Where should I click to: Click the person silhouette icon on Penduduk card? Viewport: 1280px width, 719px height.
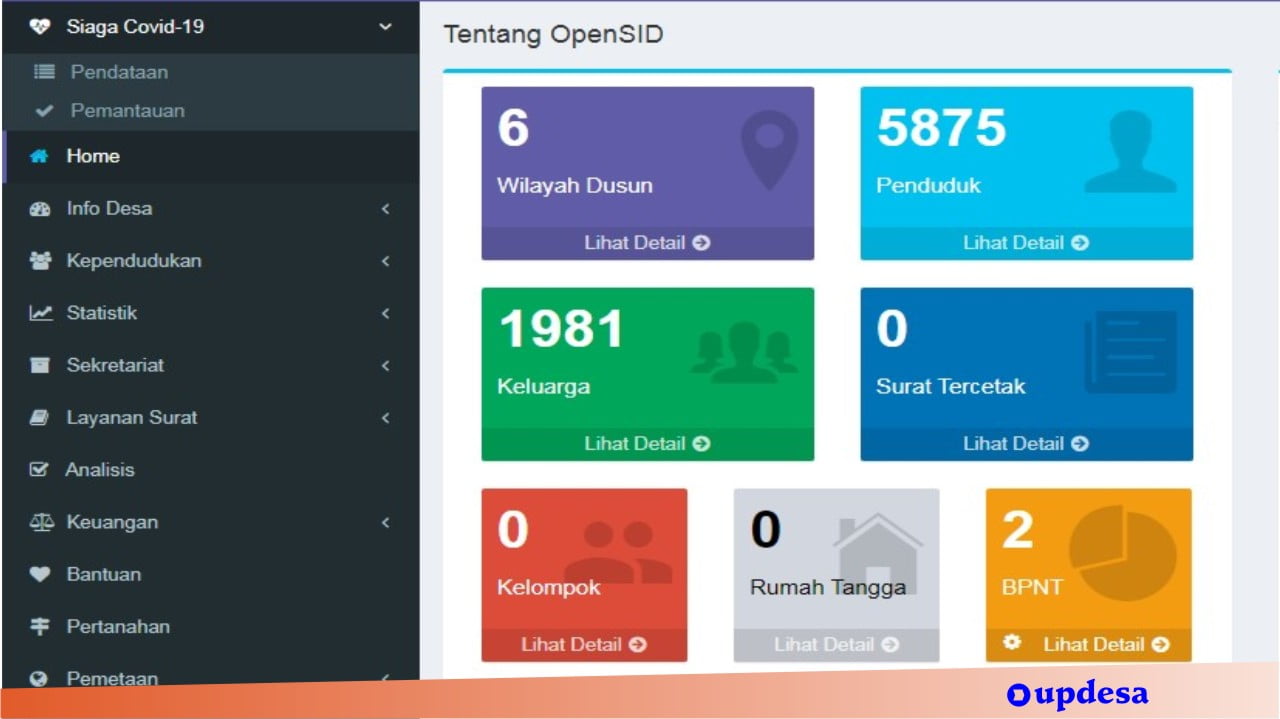(x=1130, y=152)
